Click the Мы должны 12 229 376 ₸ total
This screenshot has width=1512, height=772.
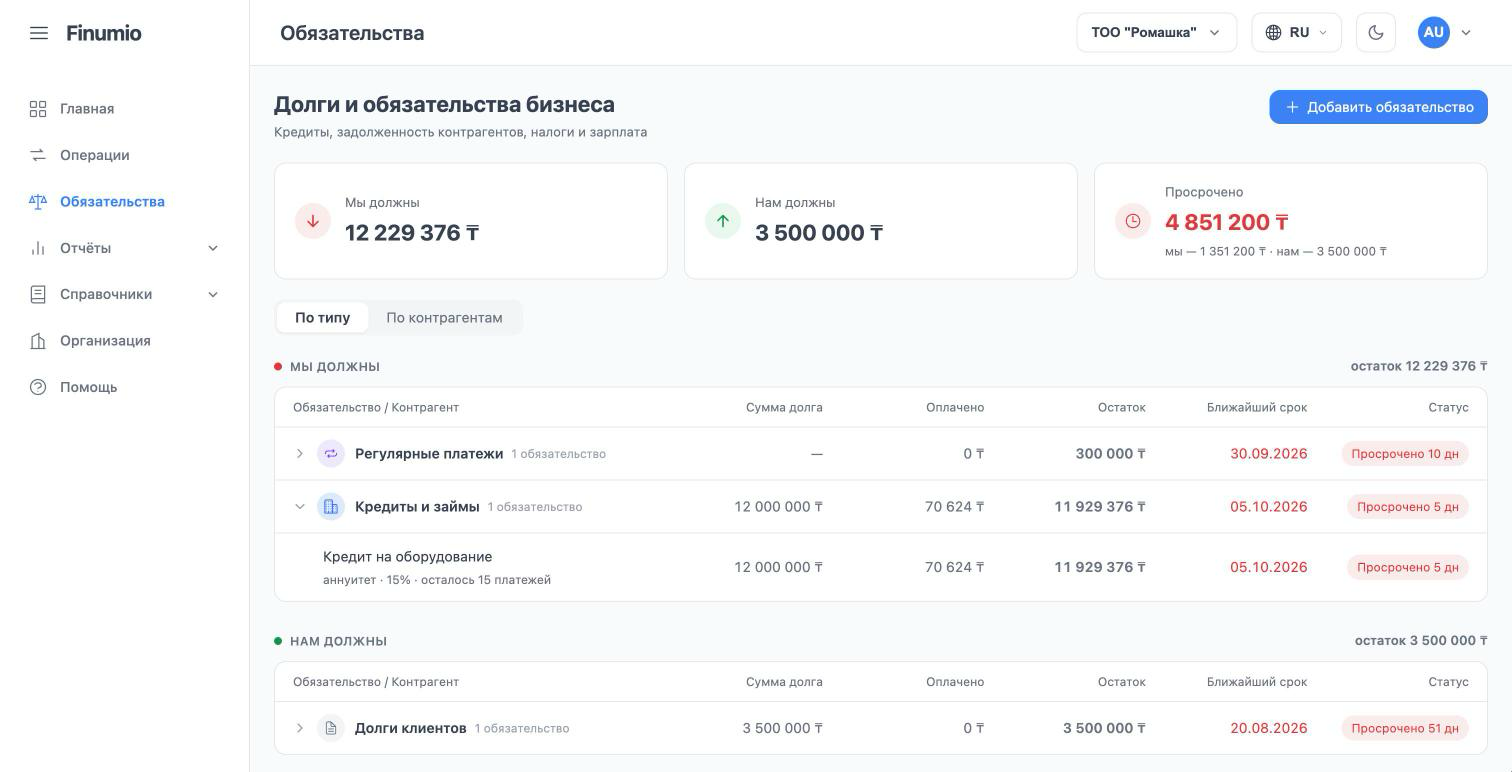tap(412, 233)
